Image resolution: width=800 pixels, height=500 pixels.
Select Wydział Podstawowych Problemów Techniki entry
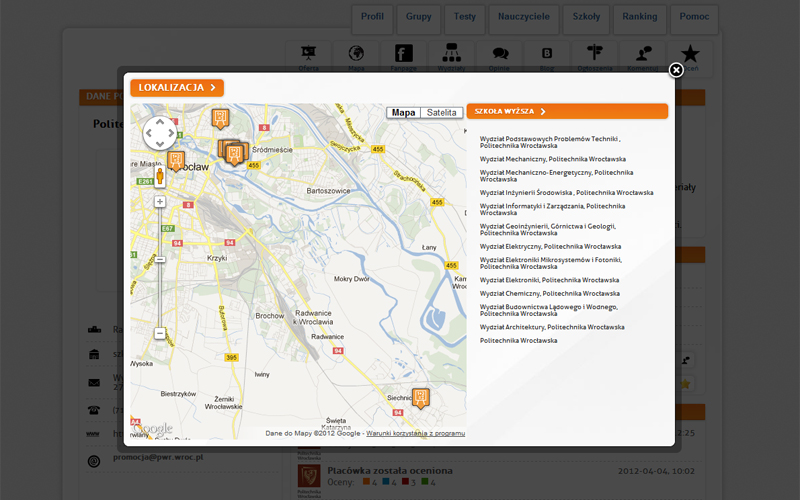point(550,142)
